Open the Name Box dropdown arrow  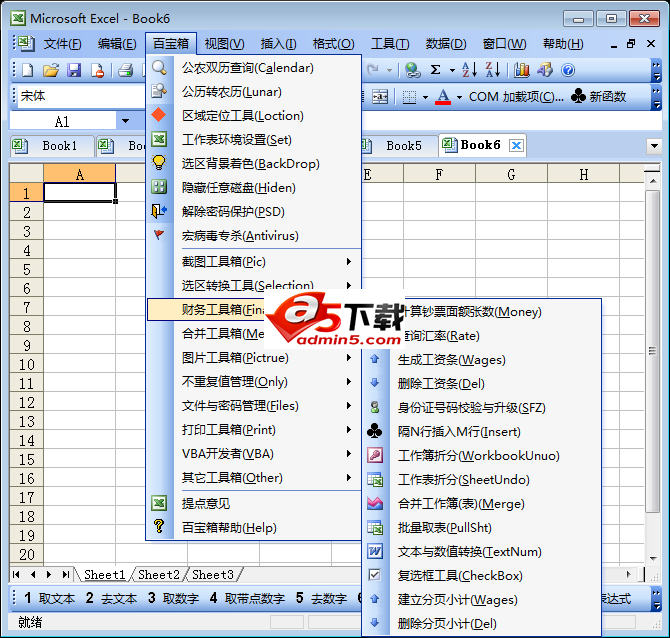point(125,121)
